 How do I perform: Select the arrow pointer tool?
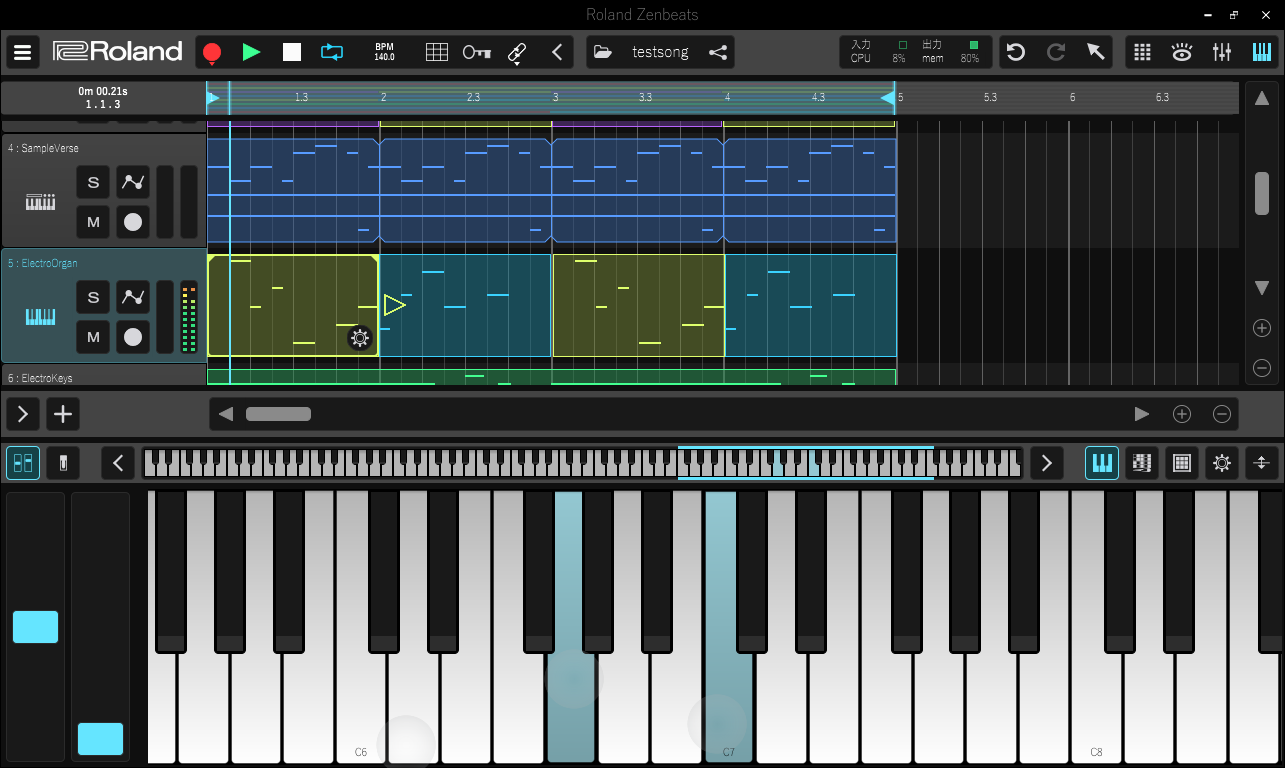coord(1096,52)
